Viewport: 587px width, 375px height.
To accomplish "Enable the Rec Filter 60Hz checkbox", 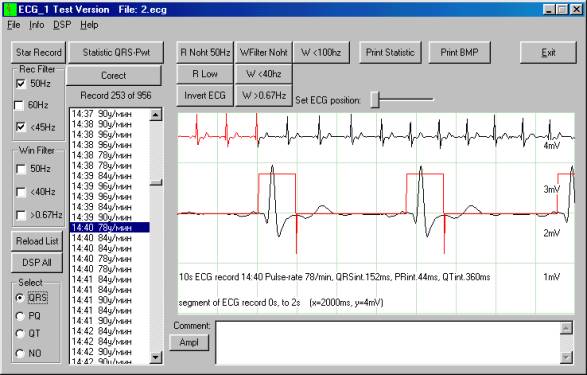I will point(19,105).
